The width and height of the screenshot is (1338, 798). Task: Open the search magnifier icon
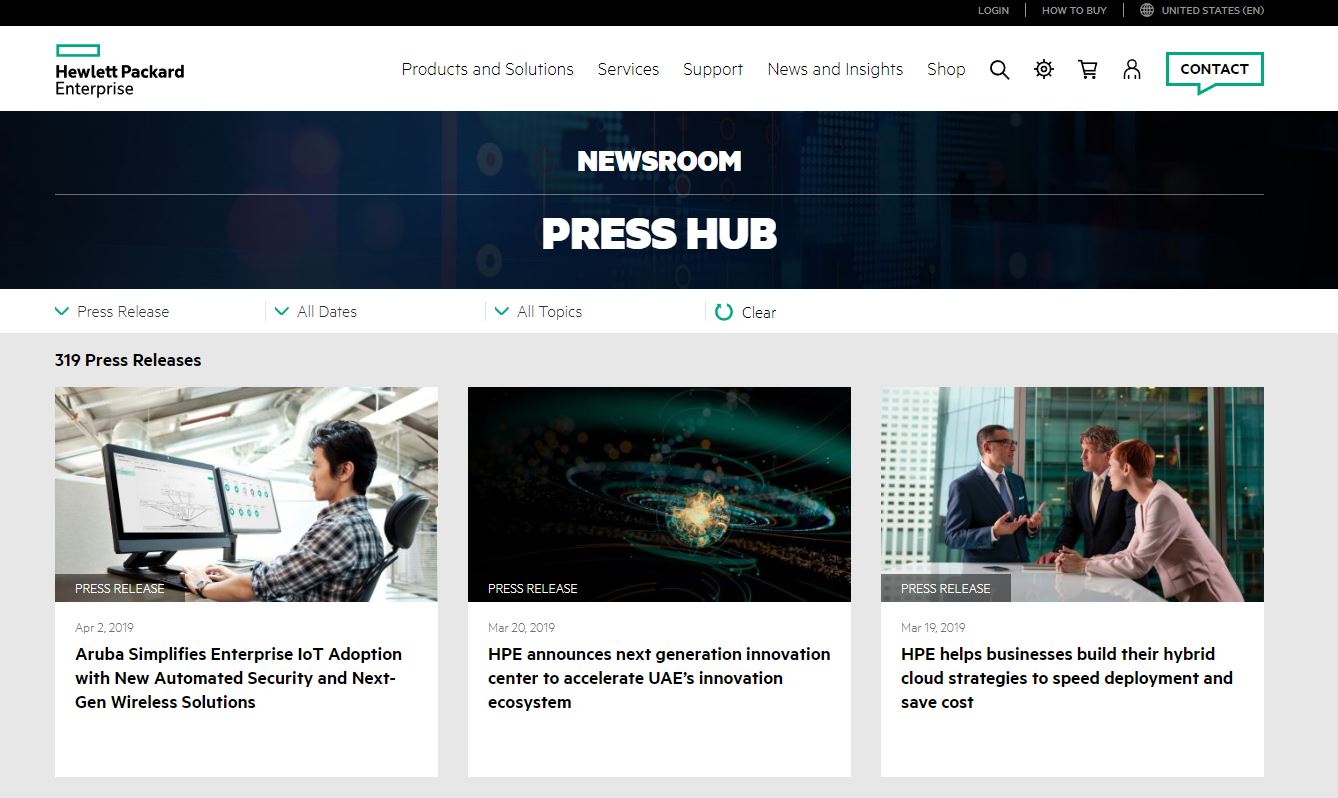[999, 69]
